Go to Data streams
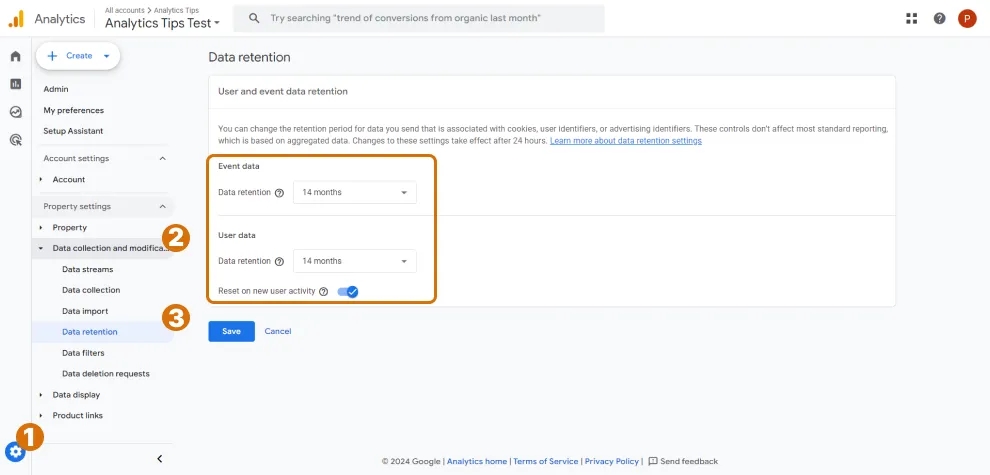Image resolution: width=990 pixels, height=475 pixels. 88,269
